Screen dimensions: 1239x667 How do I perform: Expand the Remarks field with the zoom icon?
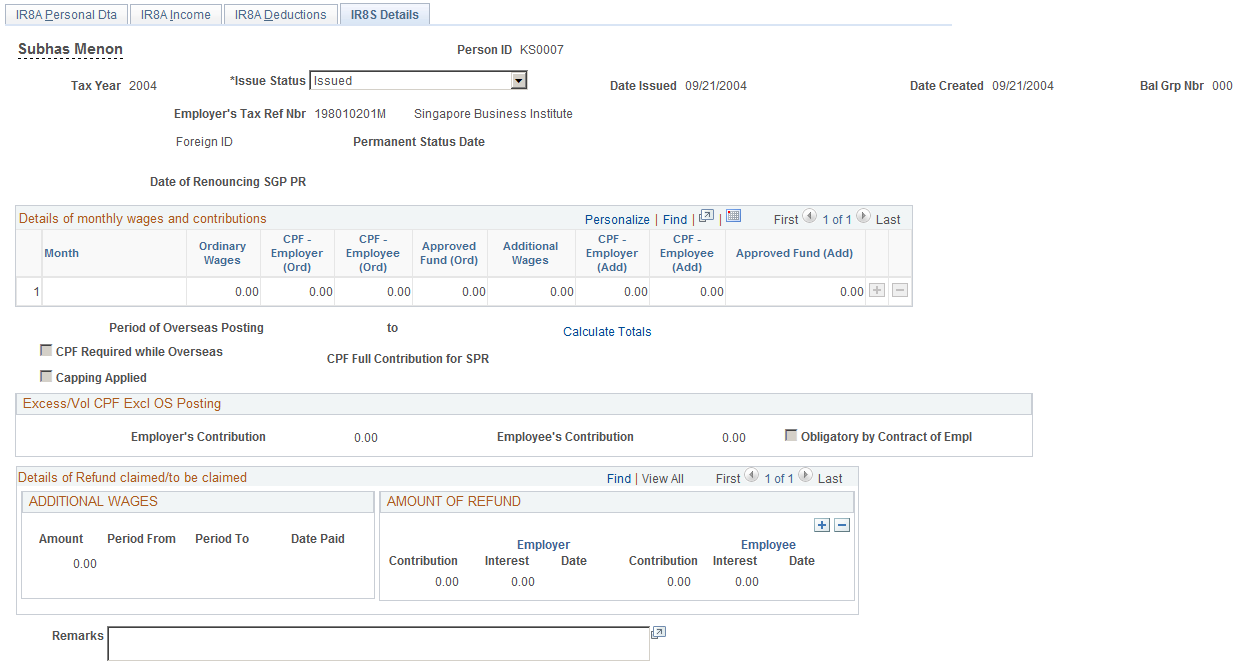coord(658,631)
